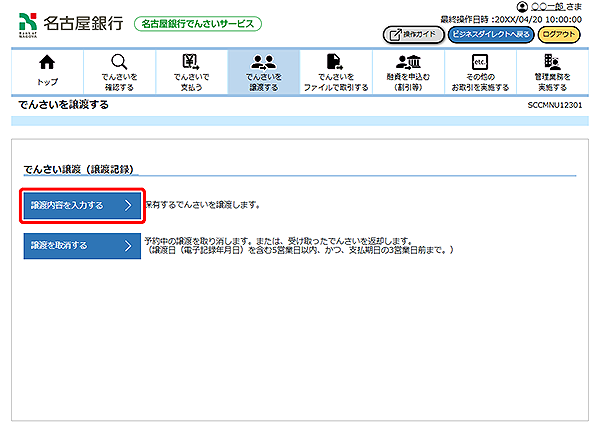Viewport: 600px width, 427px height.
Task: Click the file icon for ファイルで取引する
Action: pyautogui.click(x=336, y=63)
